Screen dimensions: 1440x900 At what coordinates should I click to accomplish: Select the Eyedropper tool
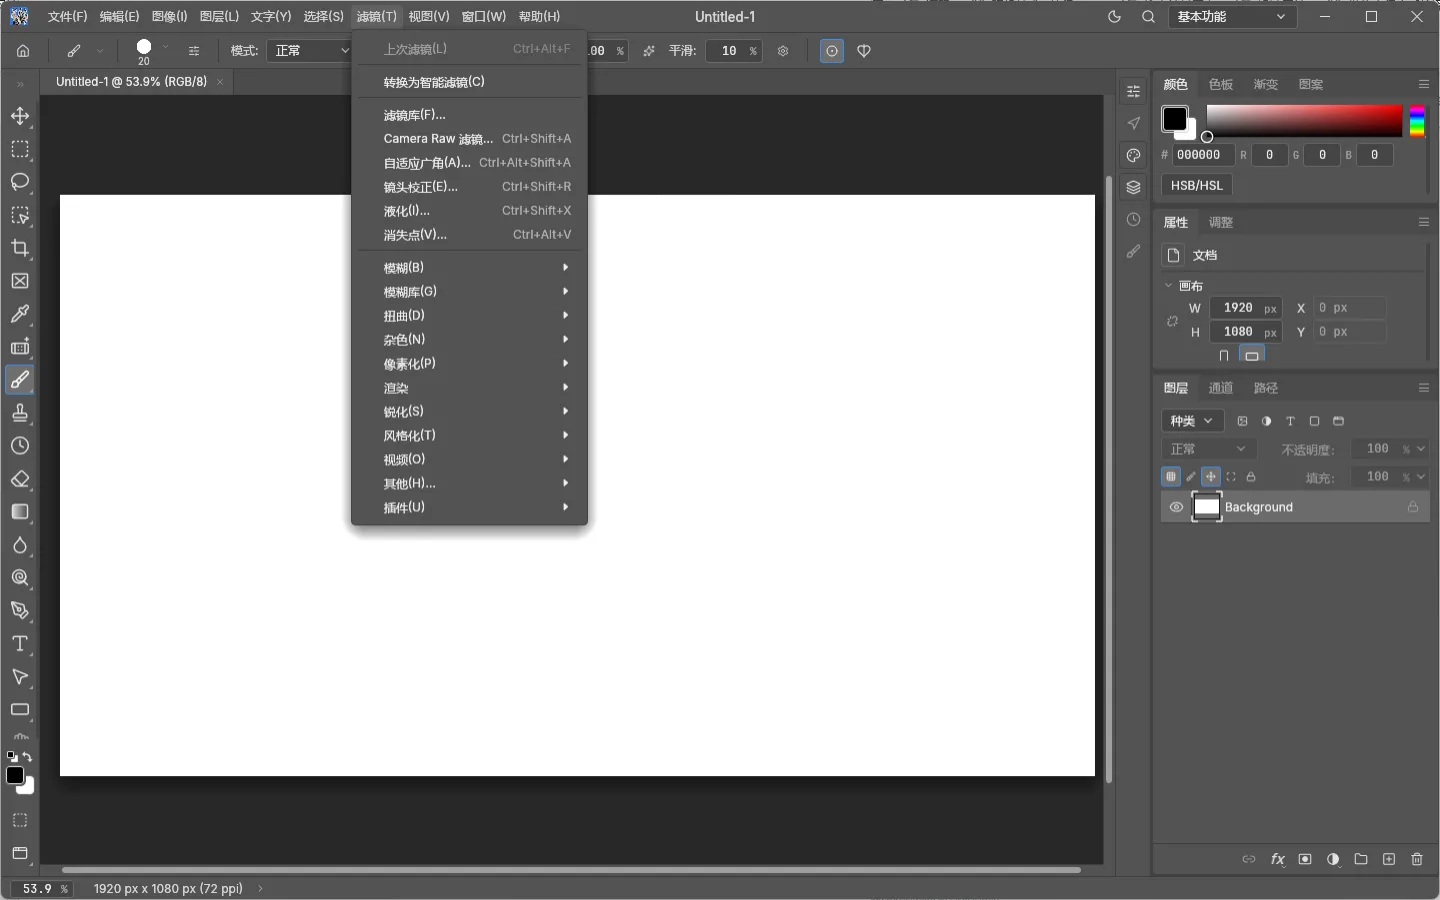click(20, 314)
